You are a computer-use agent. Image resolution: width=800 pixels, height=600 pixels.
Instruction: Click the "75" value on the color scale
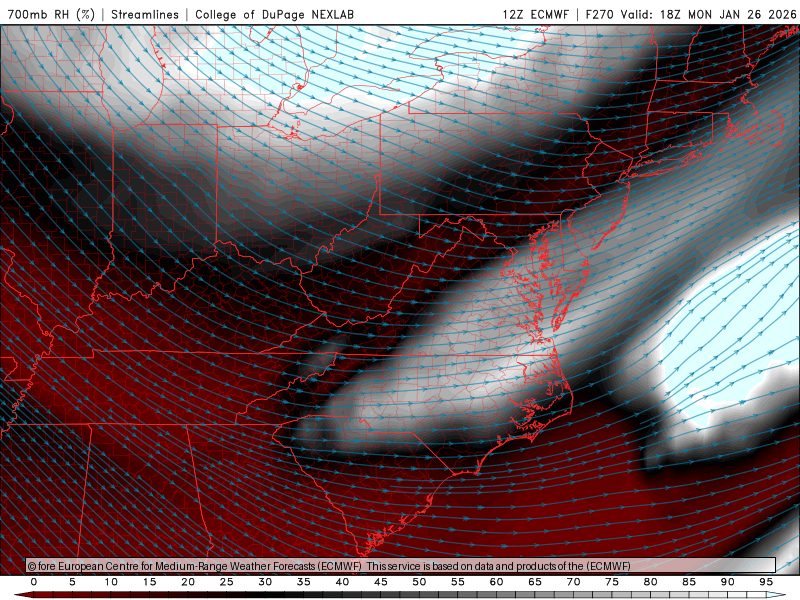point(612,582)
